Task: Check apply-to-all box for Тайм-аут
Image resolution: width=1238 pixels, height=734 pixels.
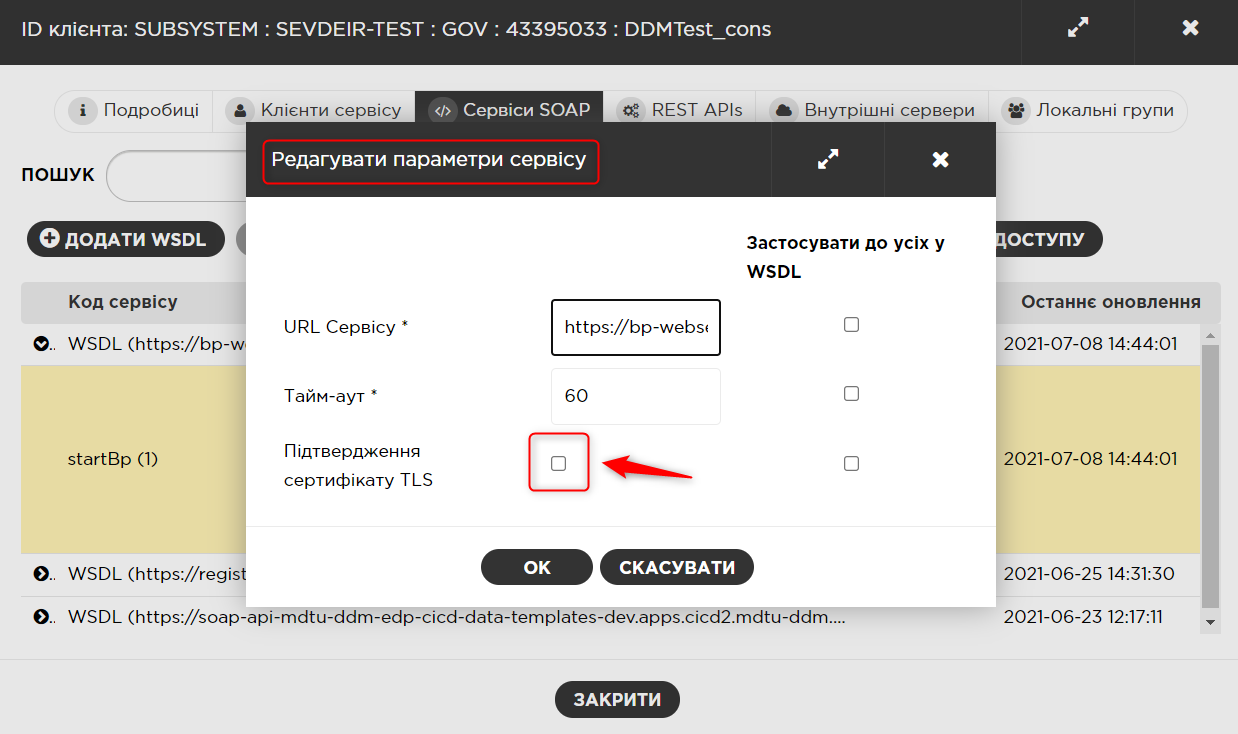Action: point(851,393)
